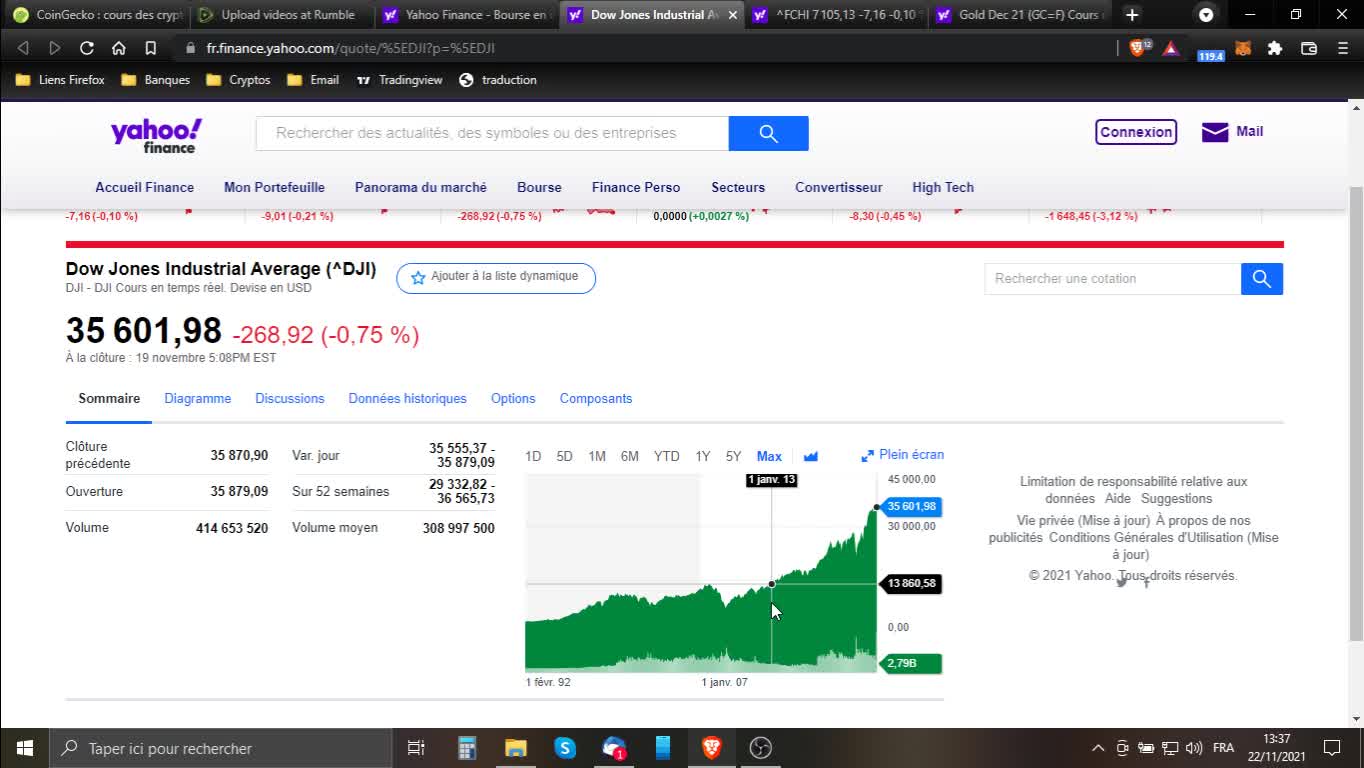Open Calculator from the taskbar
1364x768 pixels.
467,748
